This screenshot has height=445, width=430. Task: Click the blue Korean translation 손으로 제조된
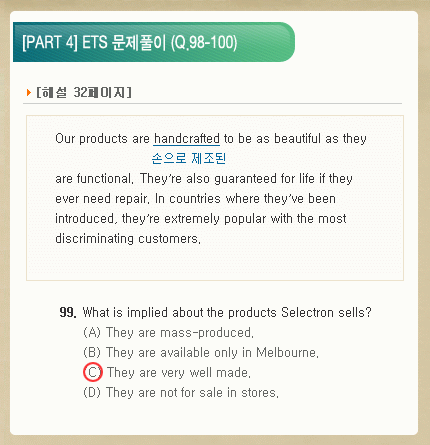click(189, 158)
